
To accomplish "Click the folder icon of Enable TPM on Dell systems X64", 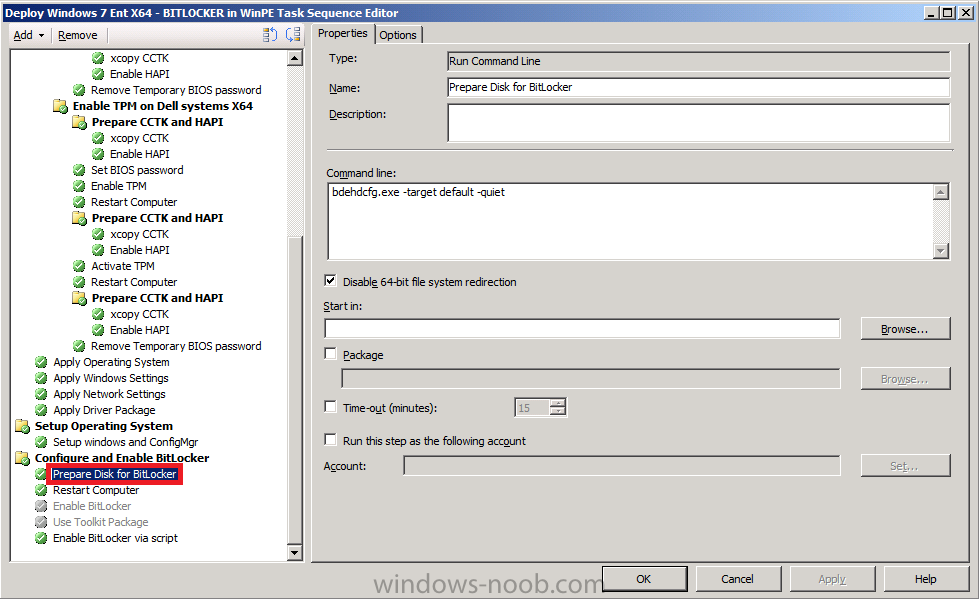I will (x=60, y=106).
